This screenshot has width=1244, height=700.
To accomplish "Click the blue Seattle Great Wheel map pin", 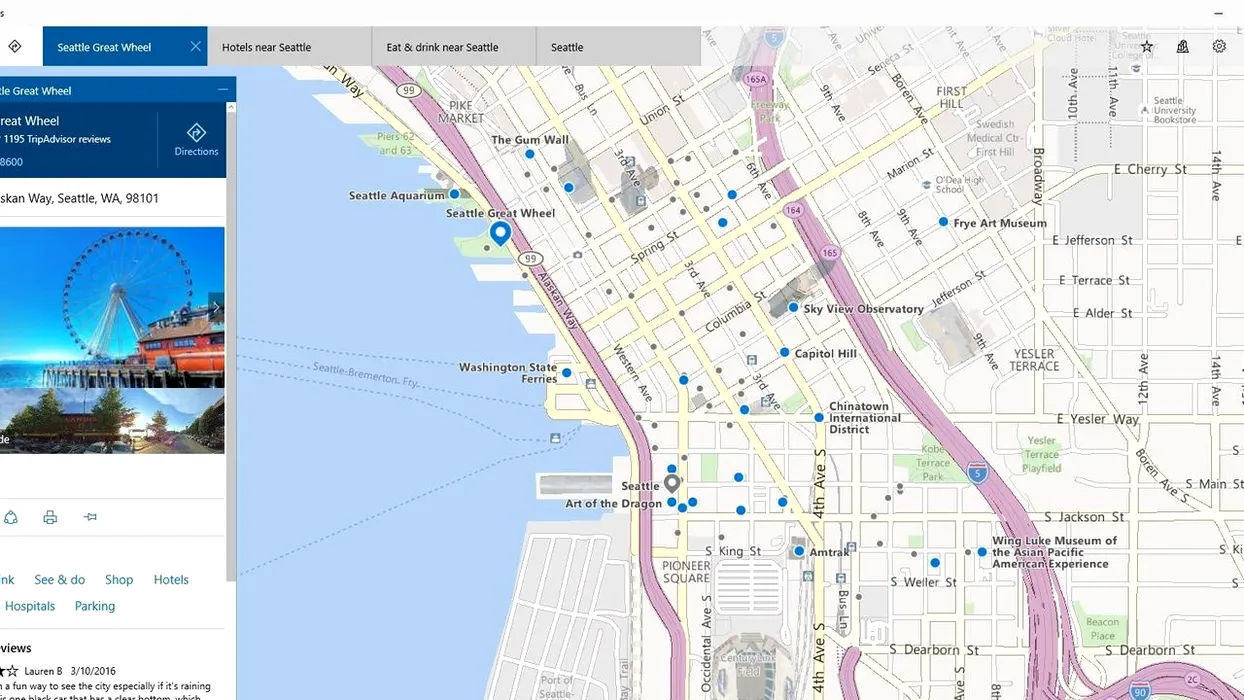I will coord(500,233).
